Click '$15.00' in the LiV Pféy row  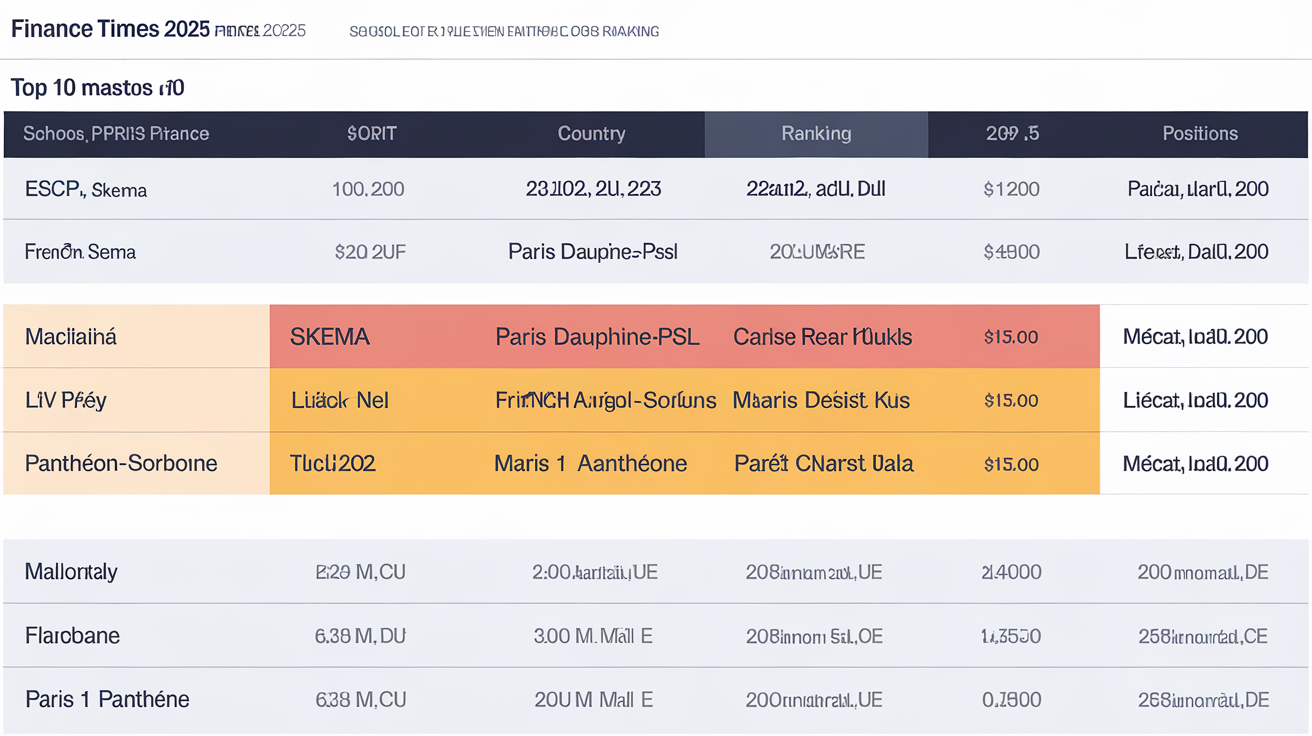tap(1011, 400)
